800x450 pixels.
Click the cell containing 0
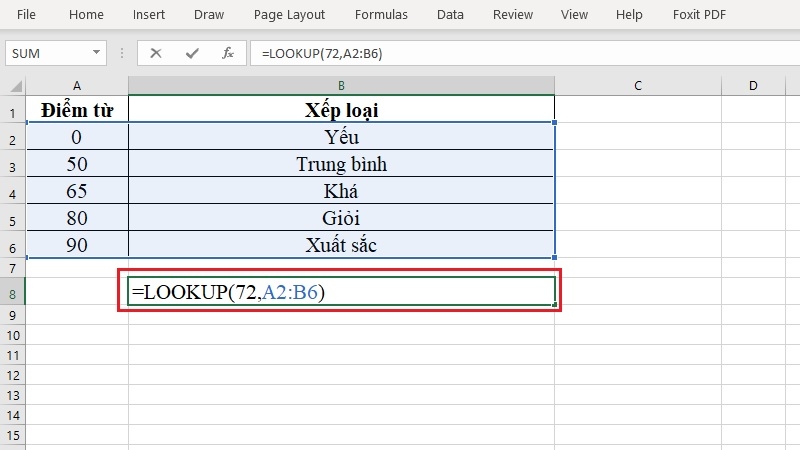(77, 136)
